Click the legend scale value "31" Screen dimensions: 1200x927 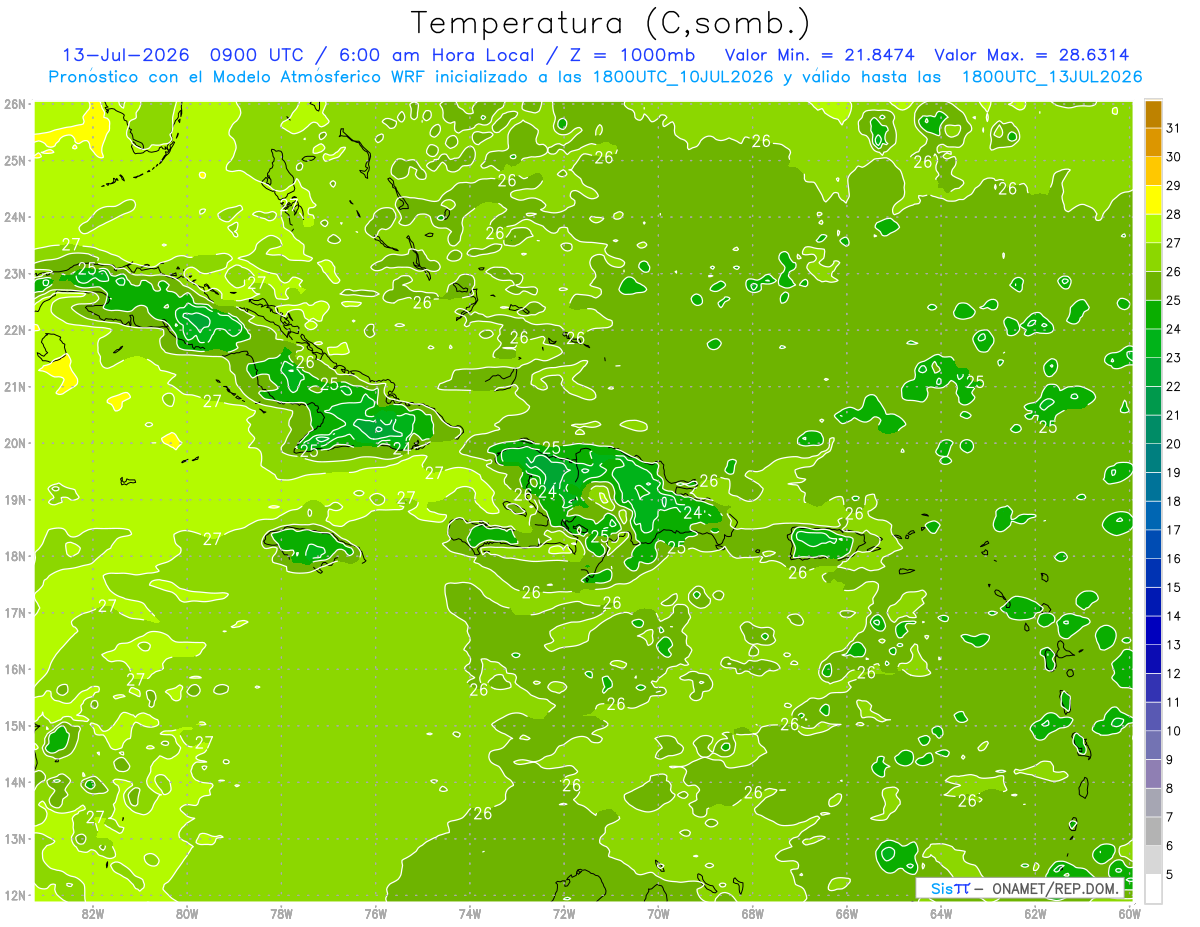1173,129
